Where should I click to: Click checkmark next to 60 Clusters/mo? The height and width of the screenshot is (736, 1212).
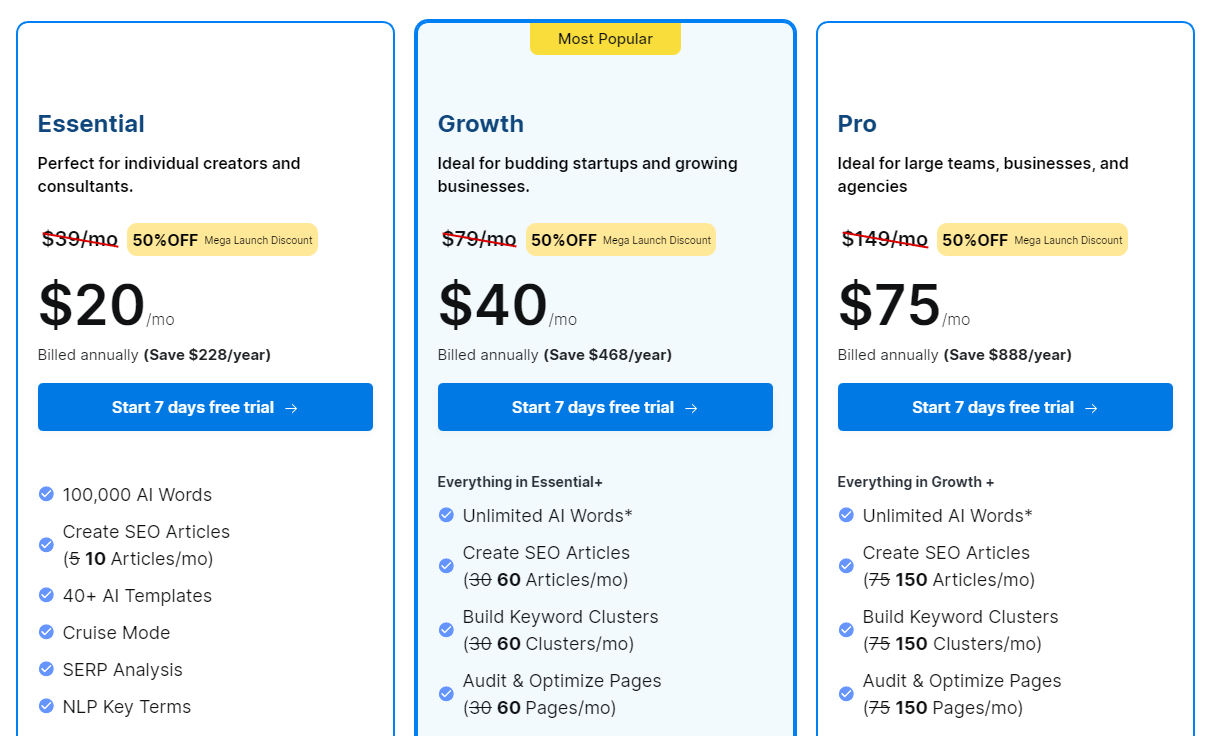(x=446, y=630)
